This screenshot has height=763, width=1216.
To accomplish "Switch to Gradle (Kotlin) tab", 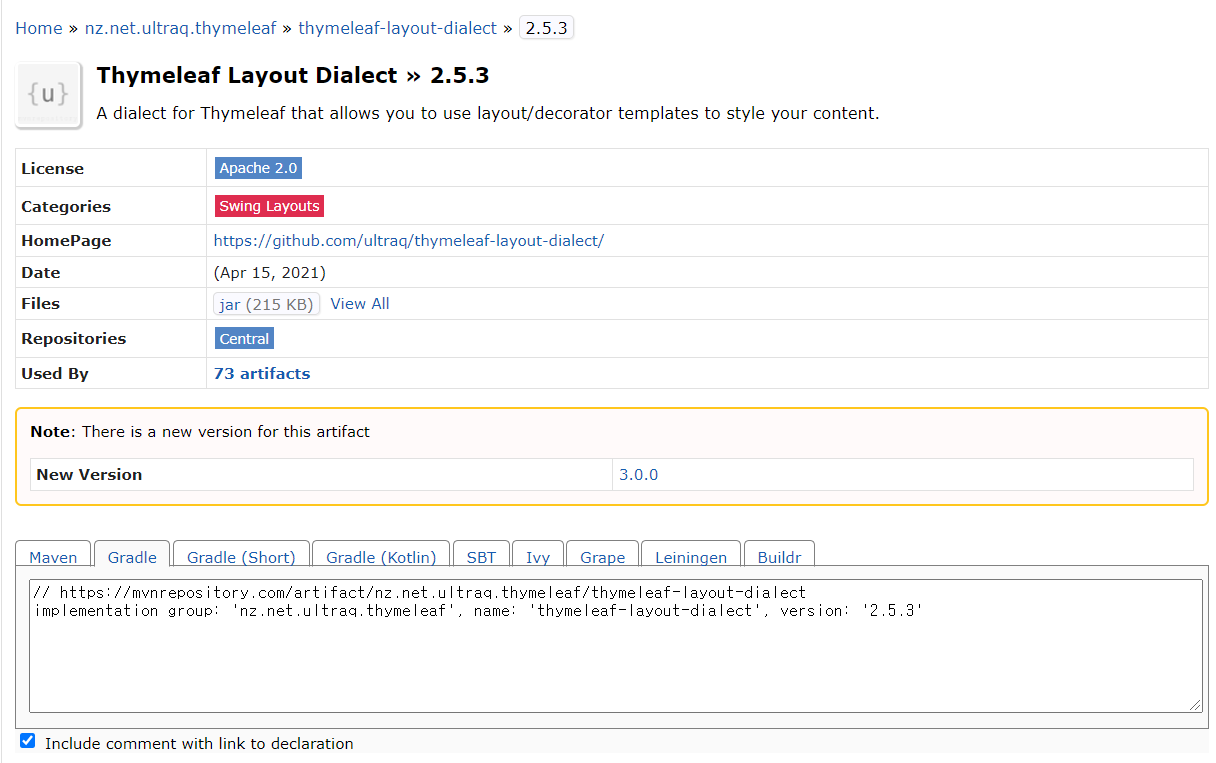I will click(381, 557).
